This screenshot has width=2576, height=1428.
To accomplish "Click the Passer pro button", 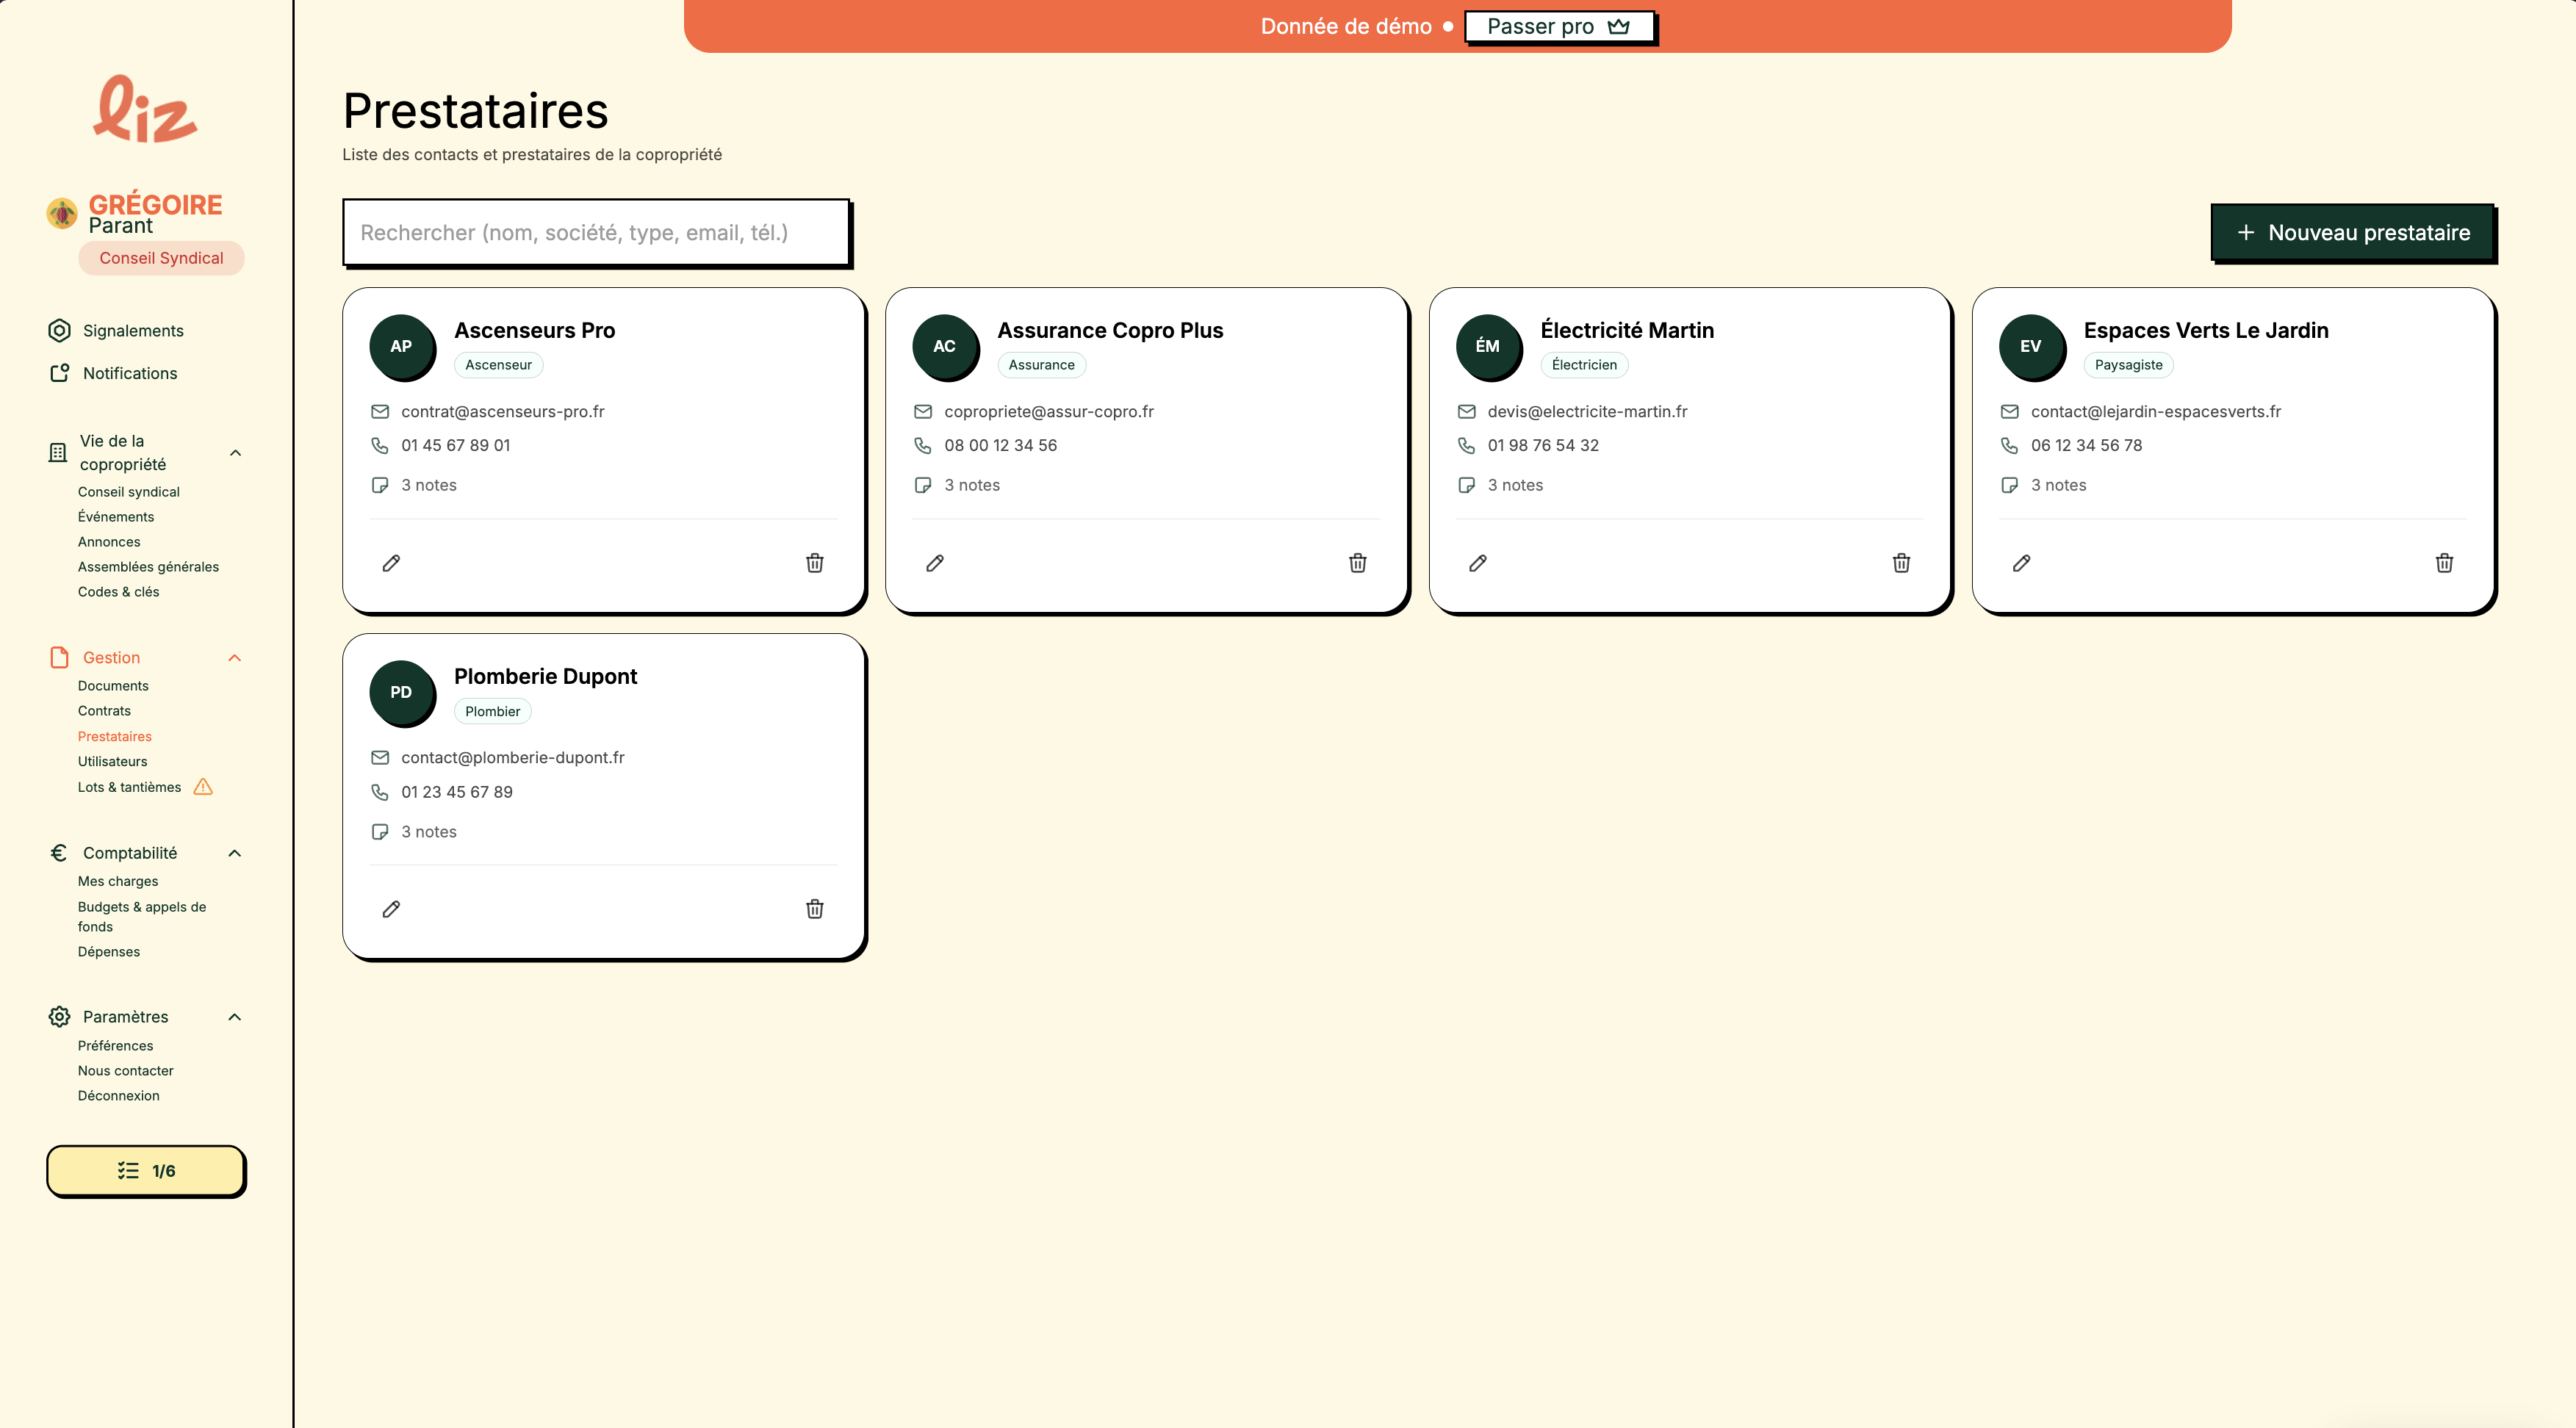I will (1559, 27).
